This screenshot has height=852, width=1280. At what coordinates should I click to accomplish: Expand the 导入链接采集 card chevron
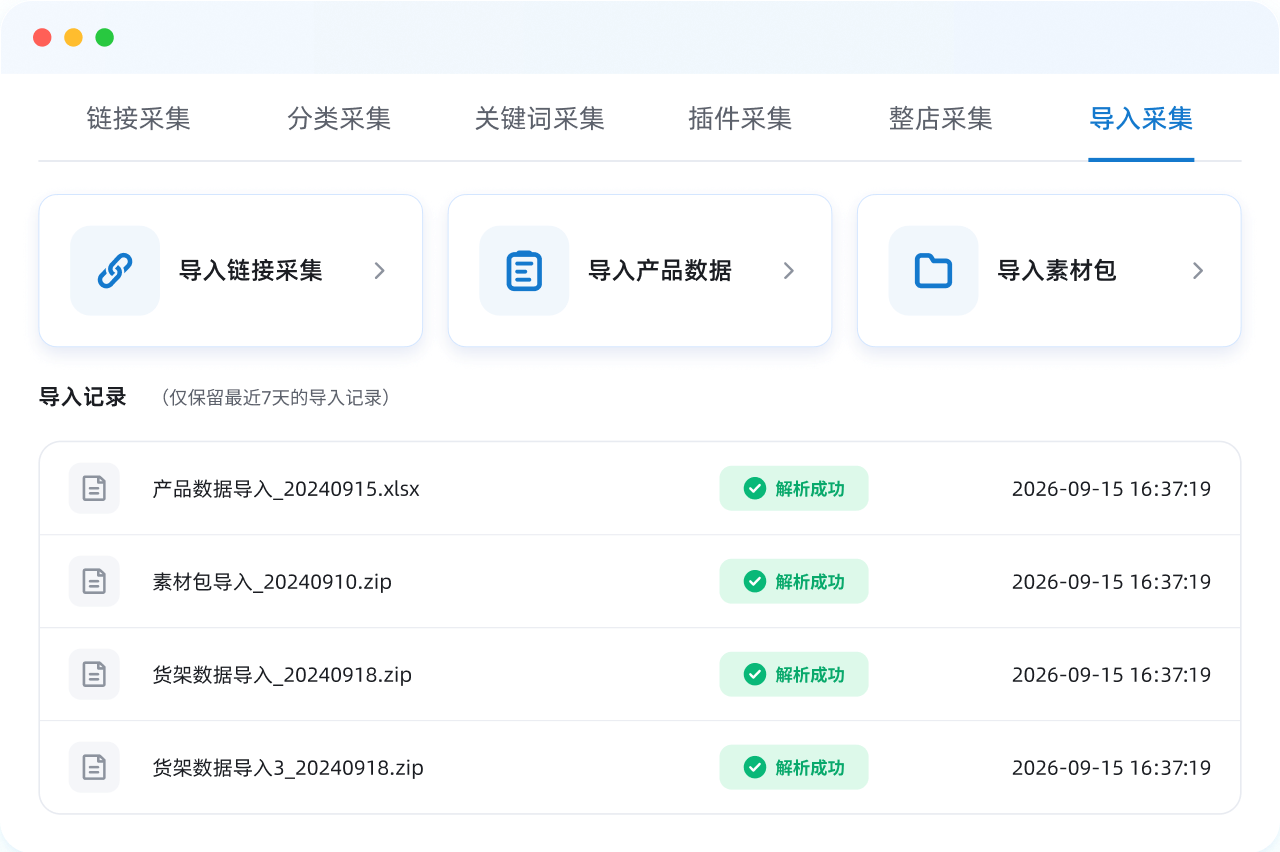point(379,271)
